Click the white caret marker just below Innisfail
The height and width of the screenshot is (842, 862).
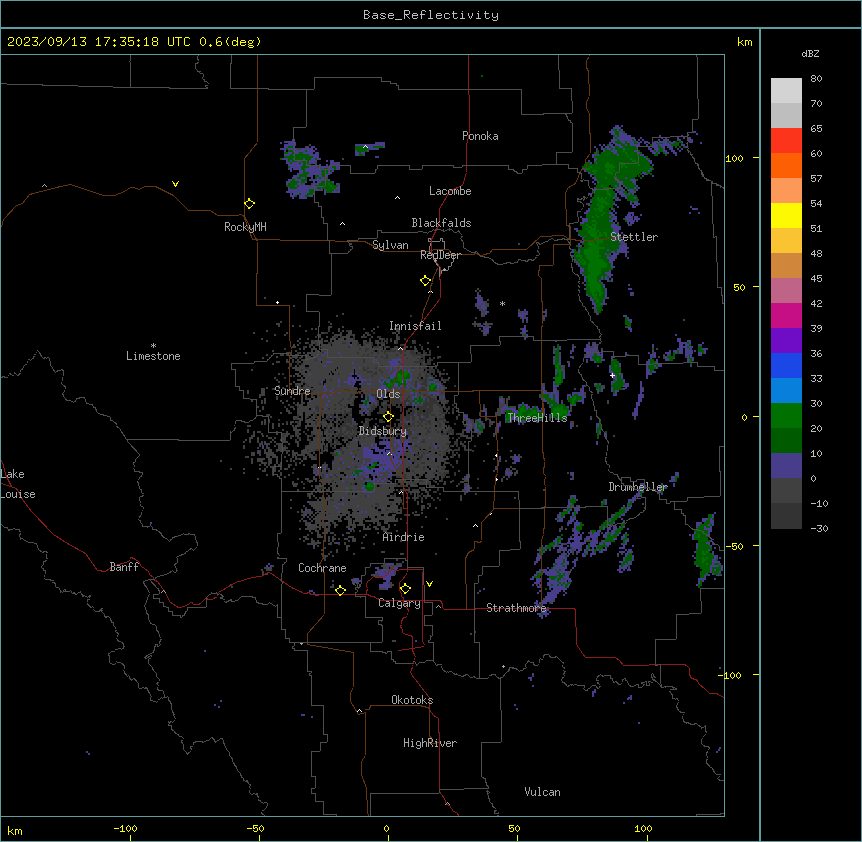400,348
